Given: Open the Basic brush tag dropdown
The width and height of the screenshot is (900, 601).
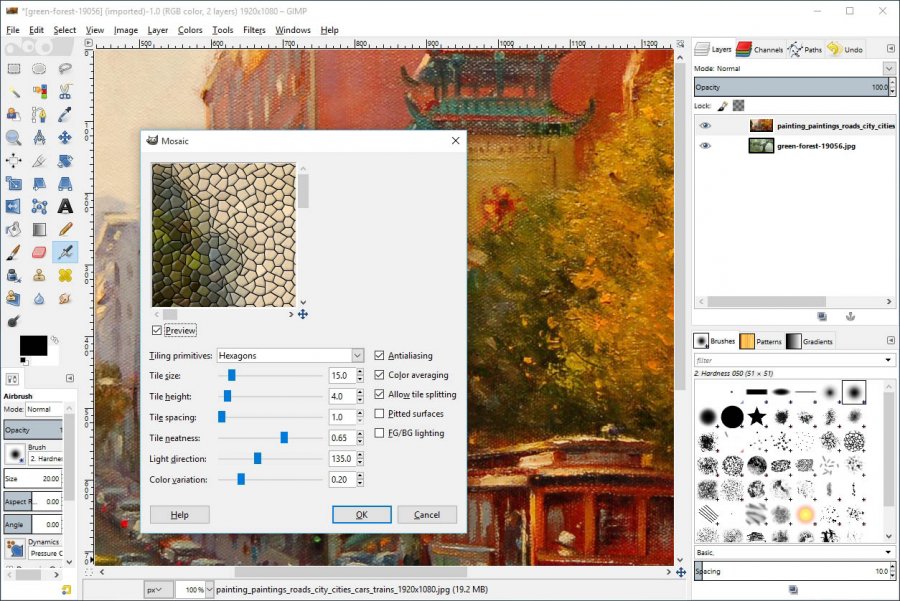Looking at the screenshot, I should (x=889, y=552).
